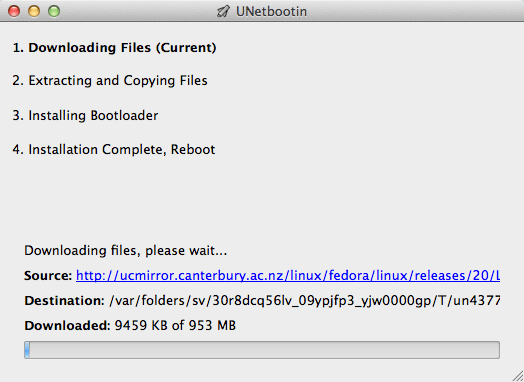
Task: Open the ucmirror.canterbury.ac.nz source link
Action: 288,276
